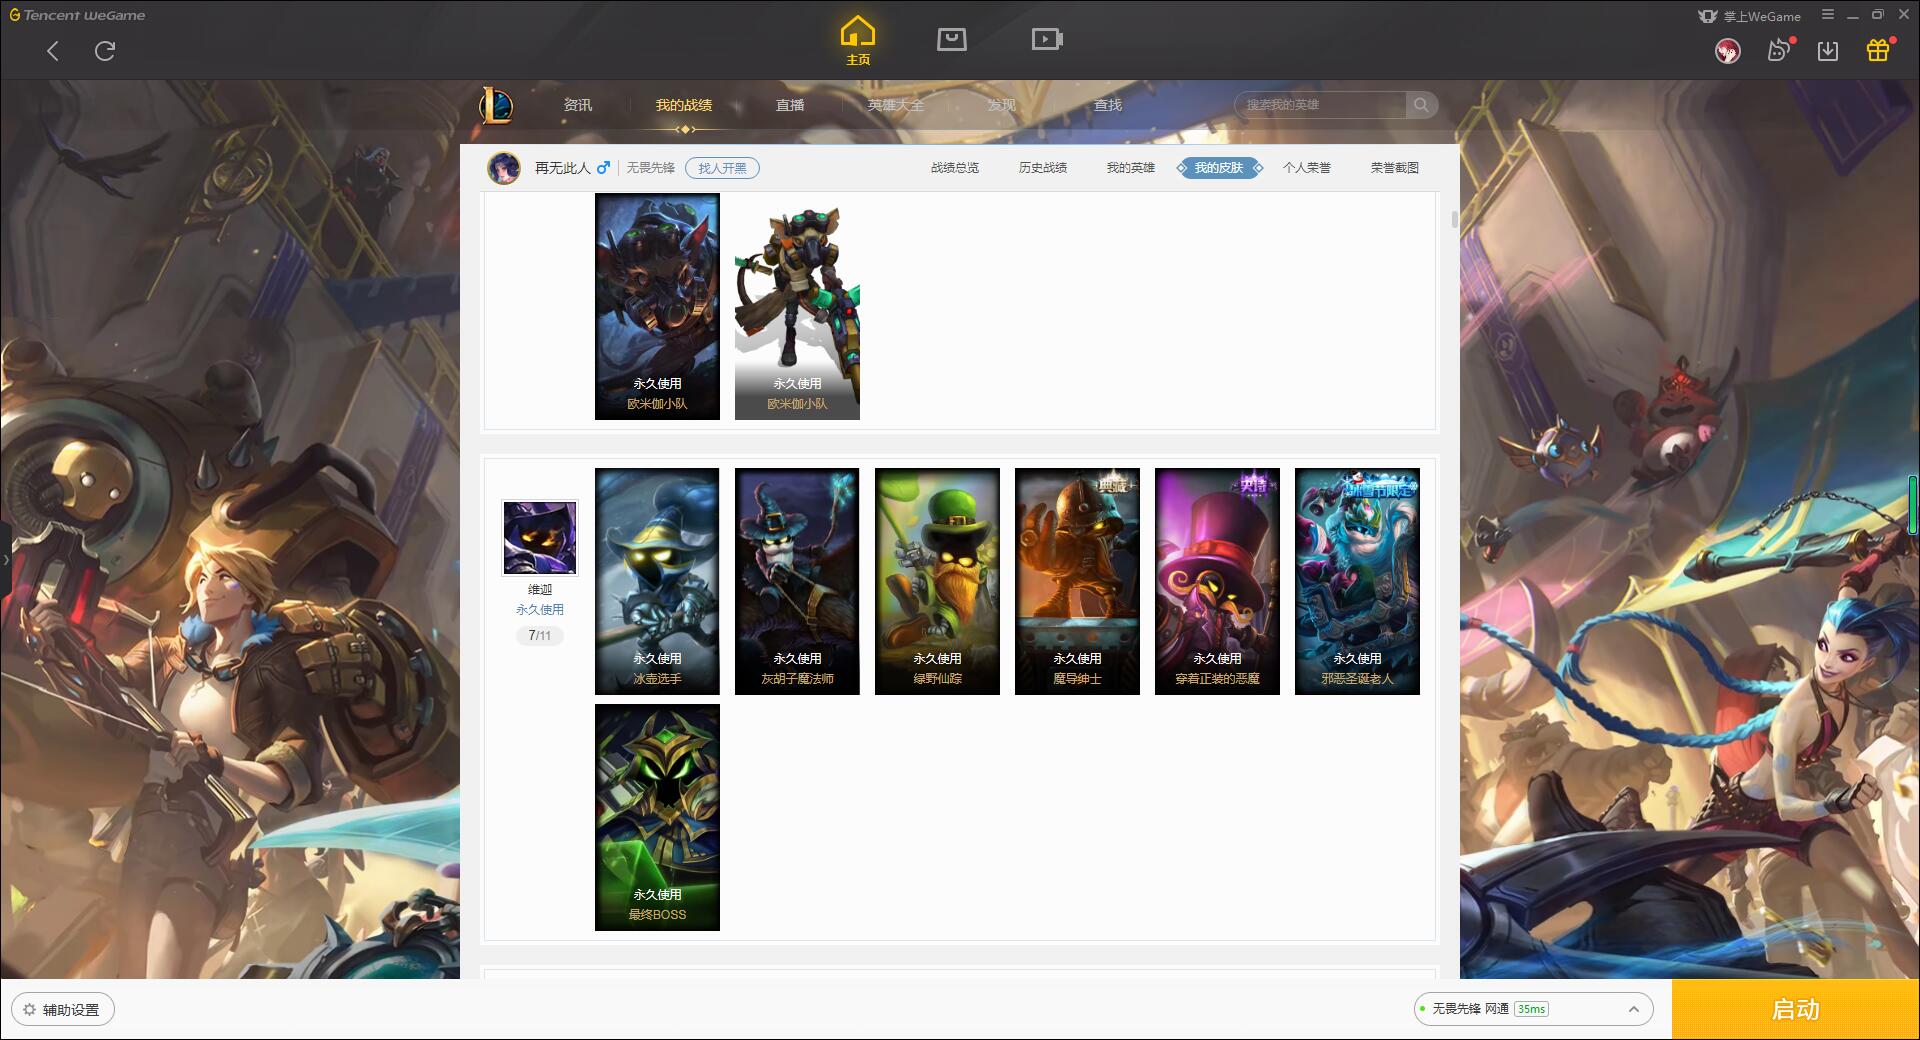Open the 发现 tab

(x=1002, y=105)
